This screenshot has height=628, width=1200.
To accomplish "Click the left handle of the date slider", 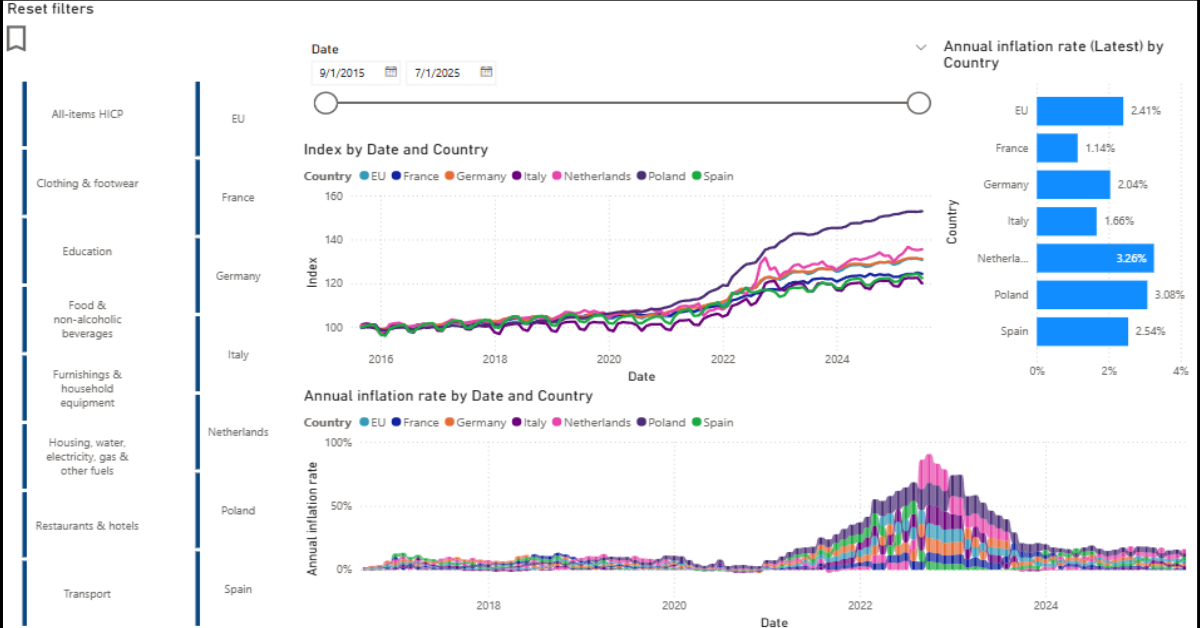I will pyautogui.click(x=326, y=103).
